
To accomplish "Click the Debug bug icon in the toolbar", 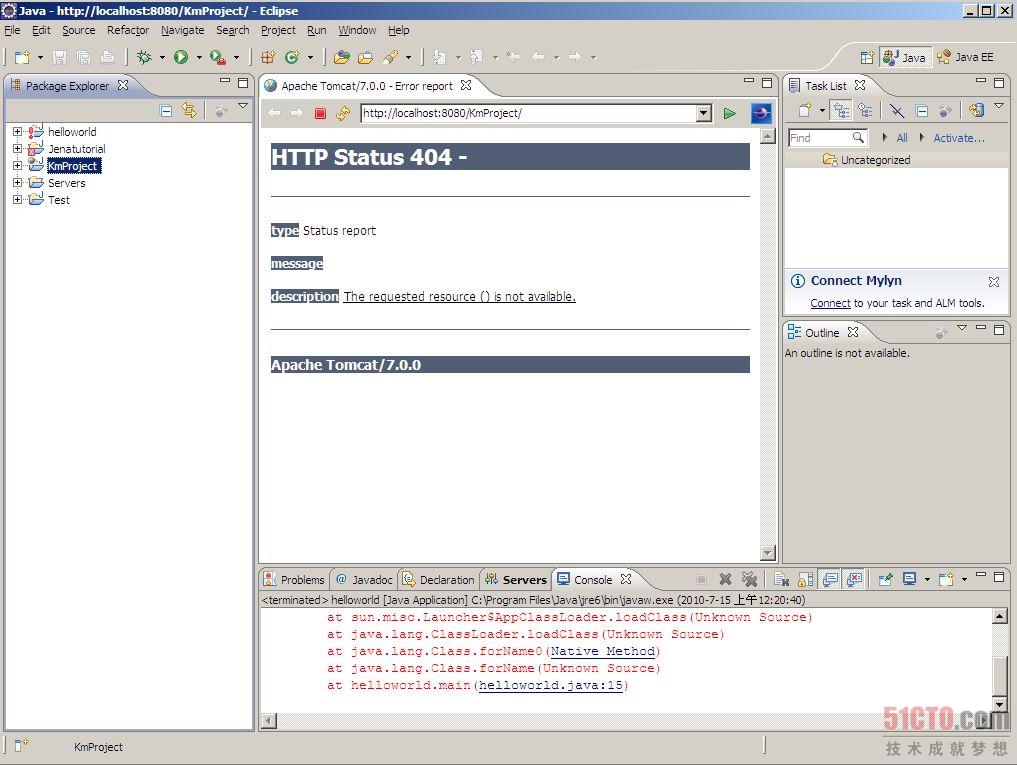I will coord(144,58).
